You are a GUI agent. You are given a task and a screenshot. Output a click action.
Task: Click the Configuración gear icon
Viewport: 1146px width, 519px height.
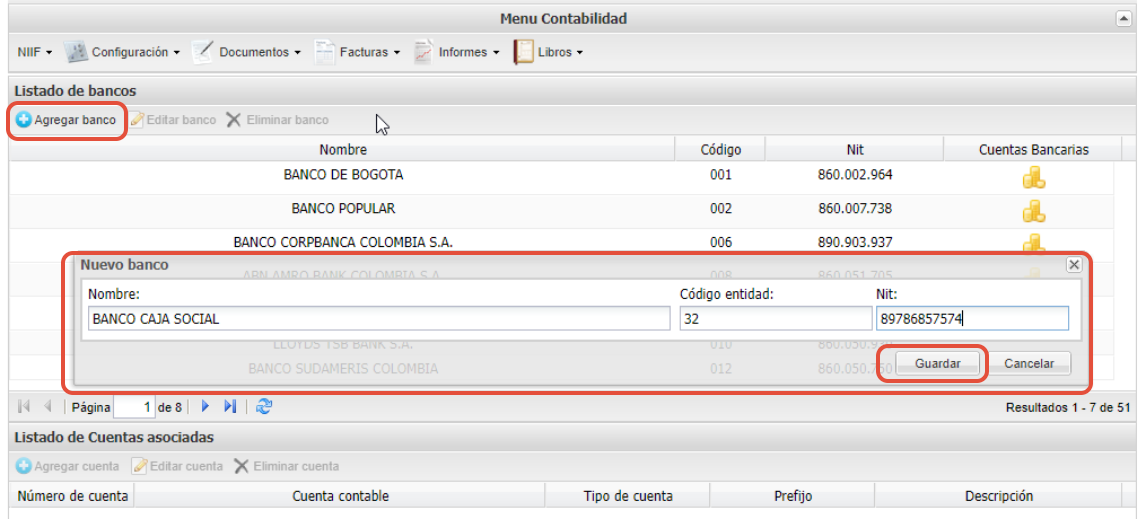pos(76,53)
